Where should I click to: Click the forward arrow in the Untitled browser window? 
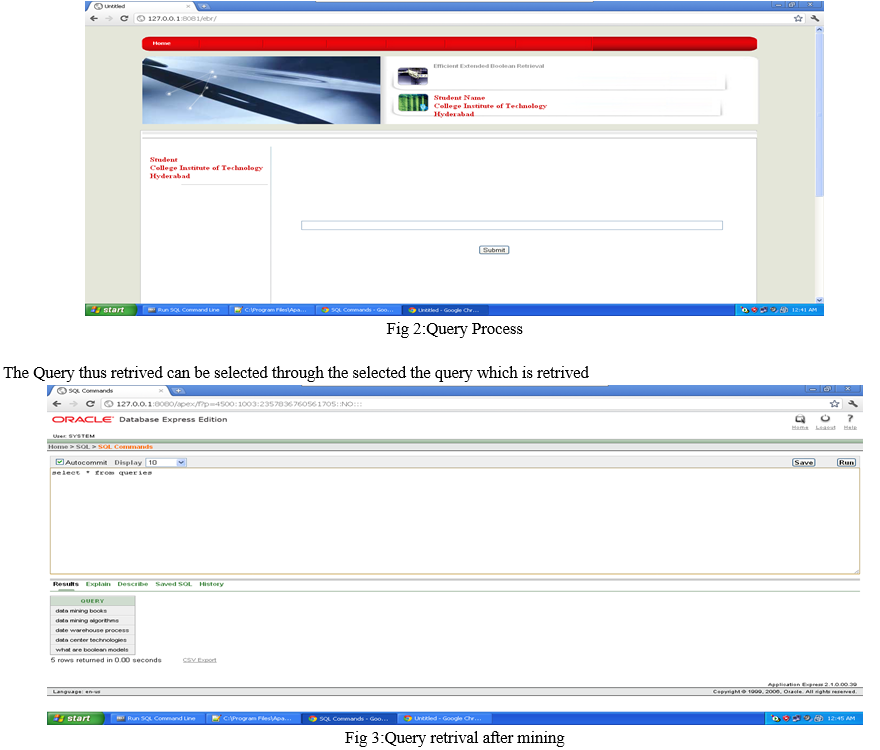coord(109,19)
